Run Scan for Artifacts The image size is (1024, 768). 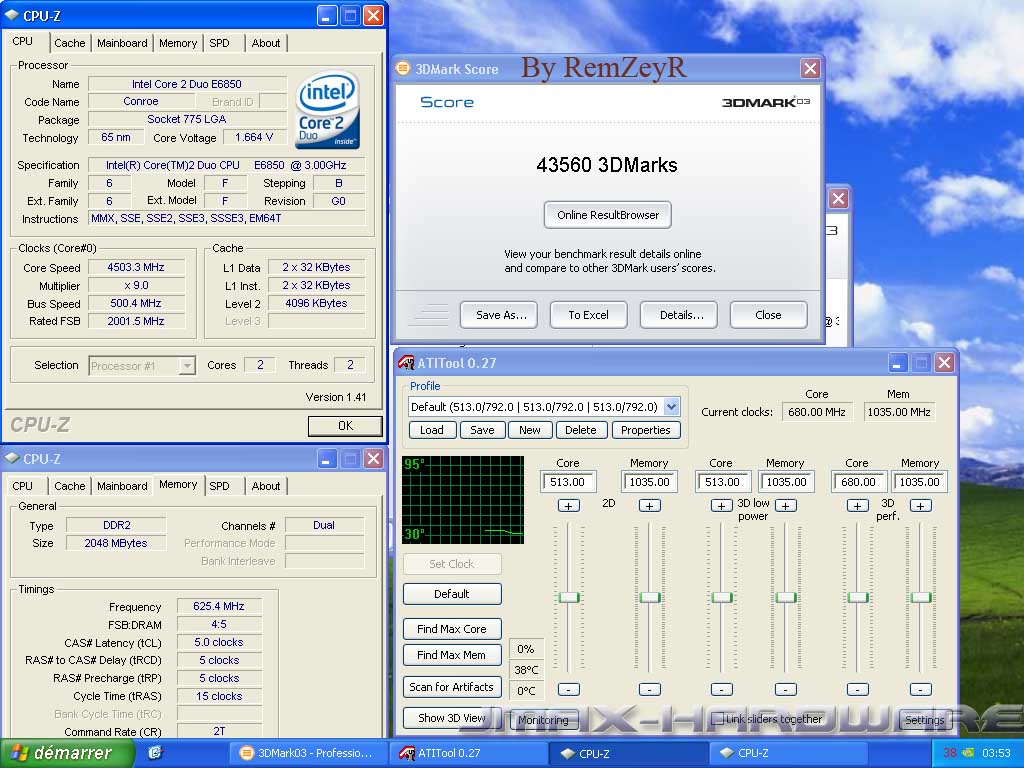452,687
